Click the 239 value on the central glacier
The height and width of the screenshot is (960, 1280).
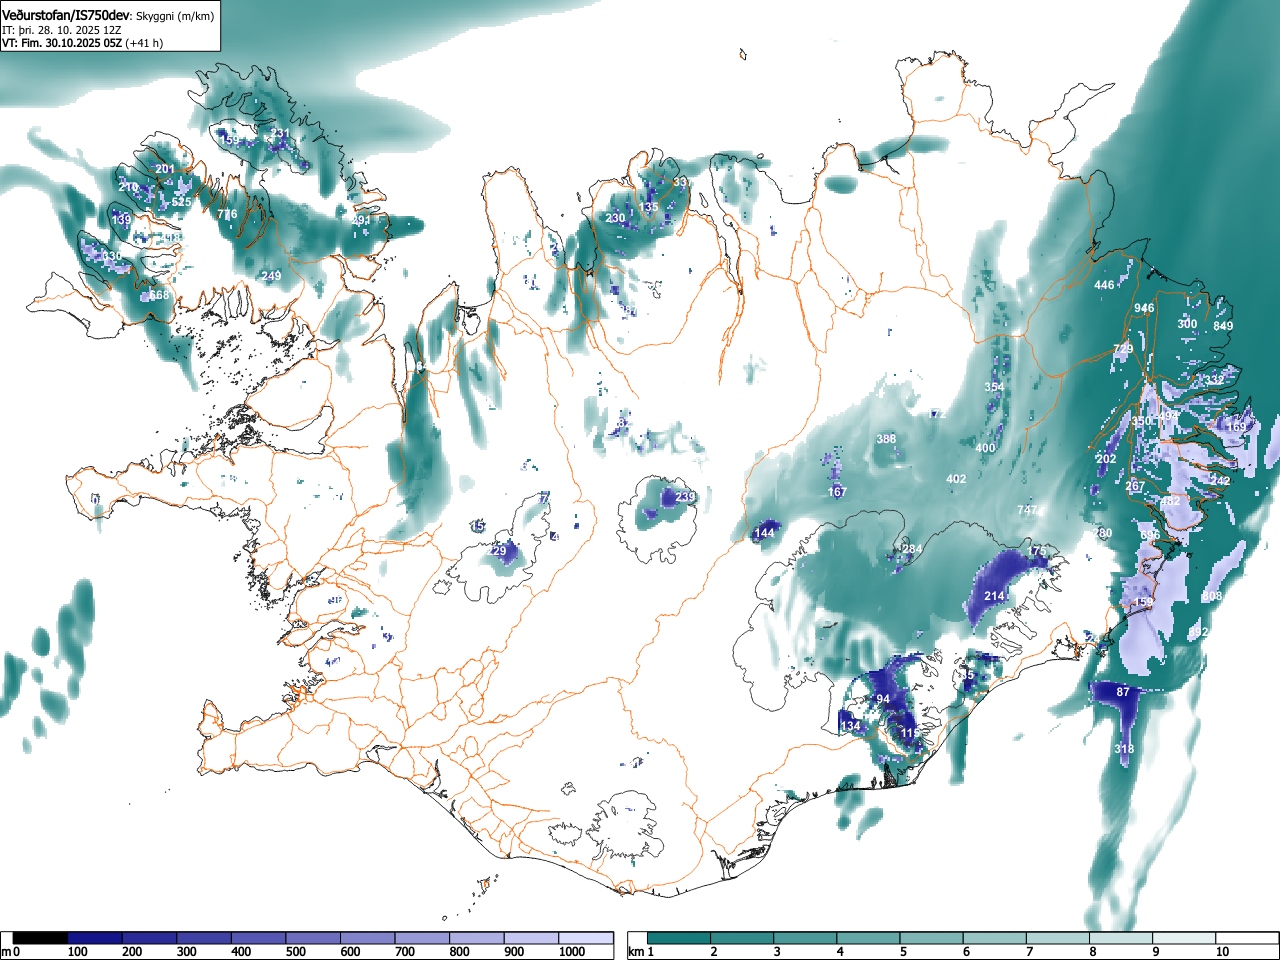click(685, 497)
